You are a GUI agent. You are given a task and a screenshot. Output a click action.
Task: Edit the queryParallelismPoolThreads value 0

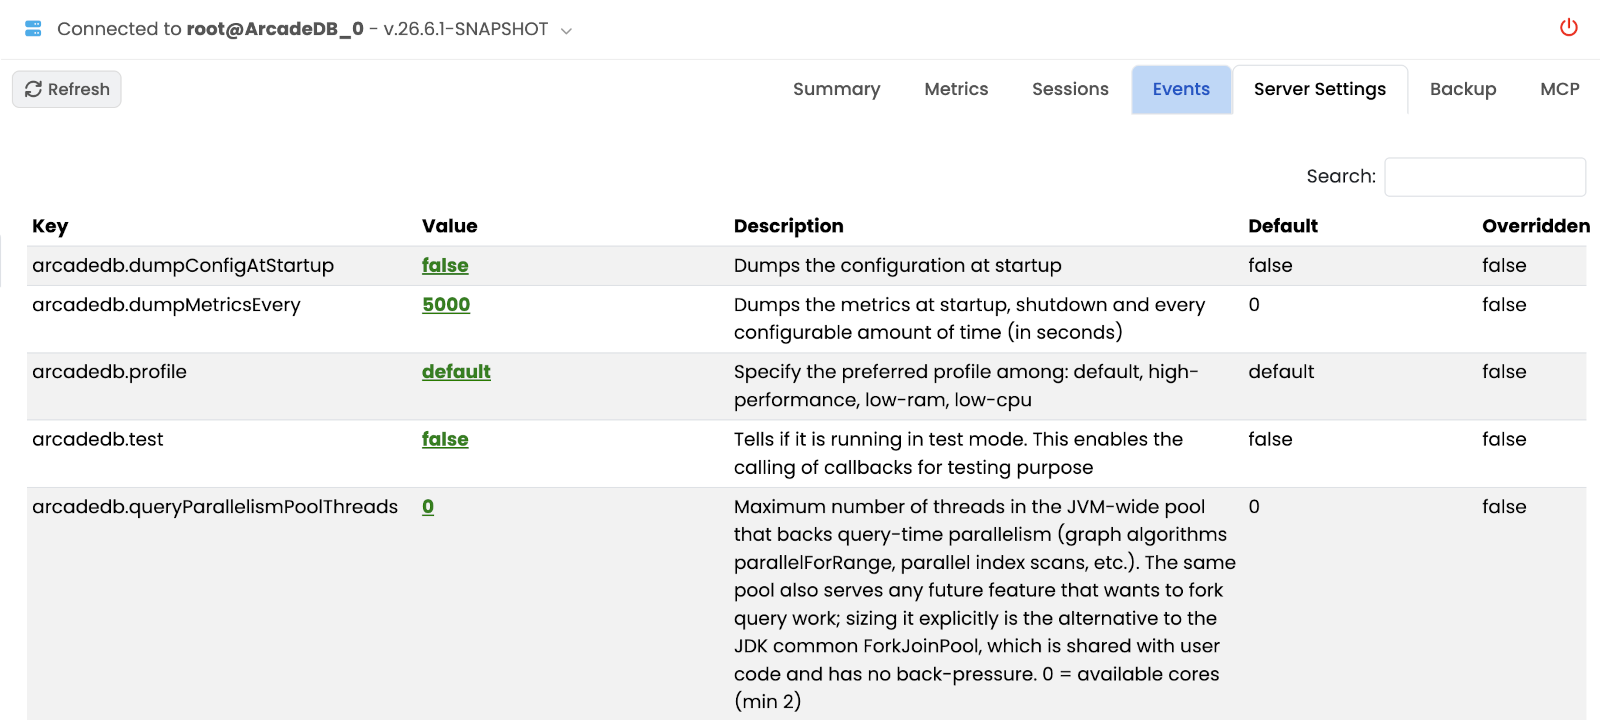(428, 507)
